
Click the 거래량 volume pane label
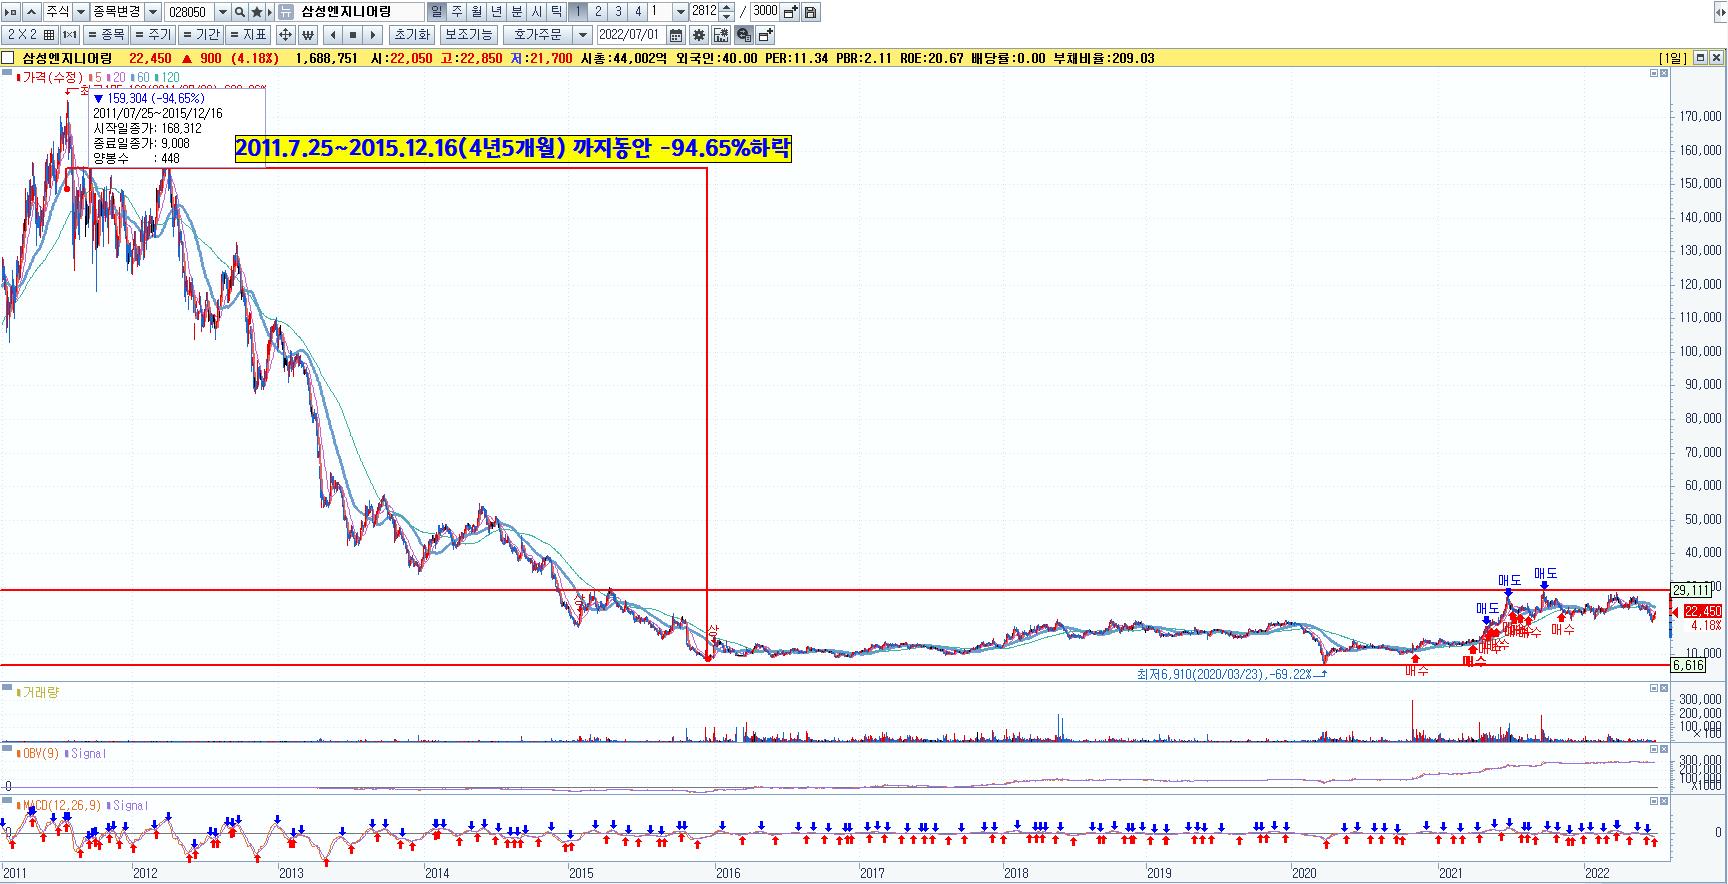pyautogui.click(x=40, y=692)
